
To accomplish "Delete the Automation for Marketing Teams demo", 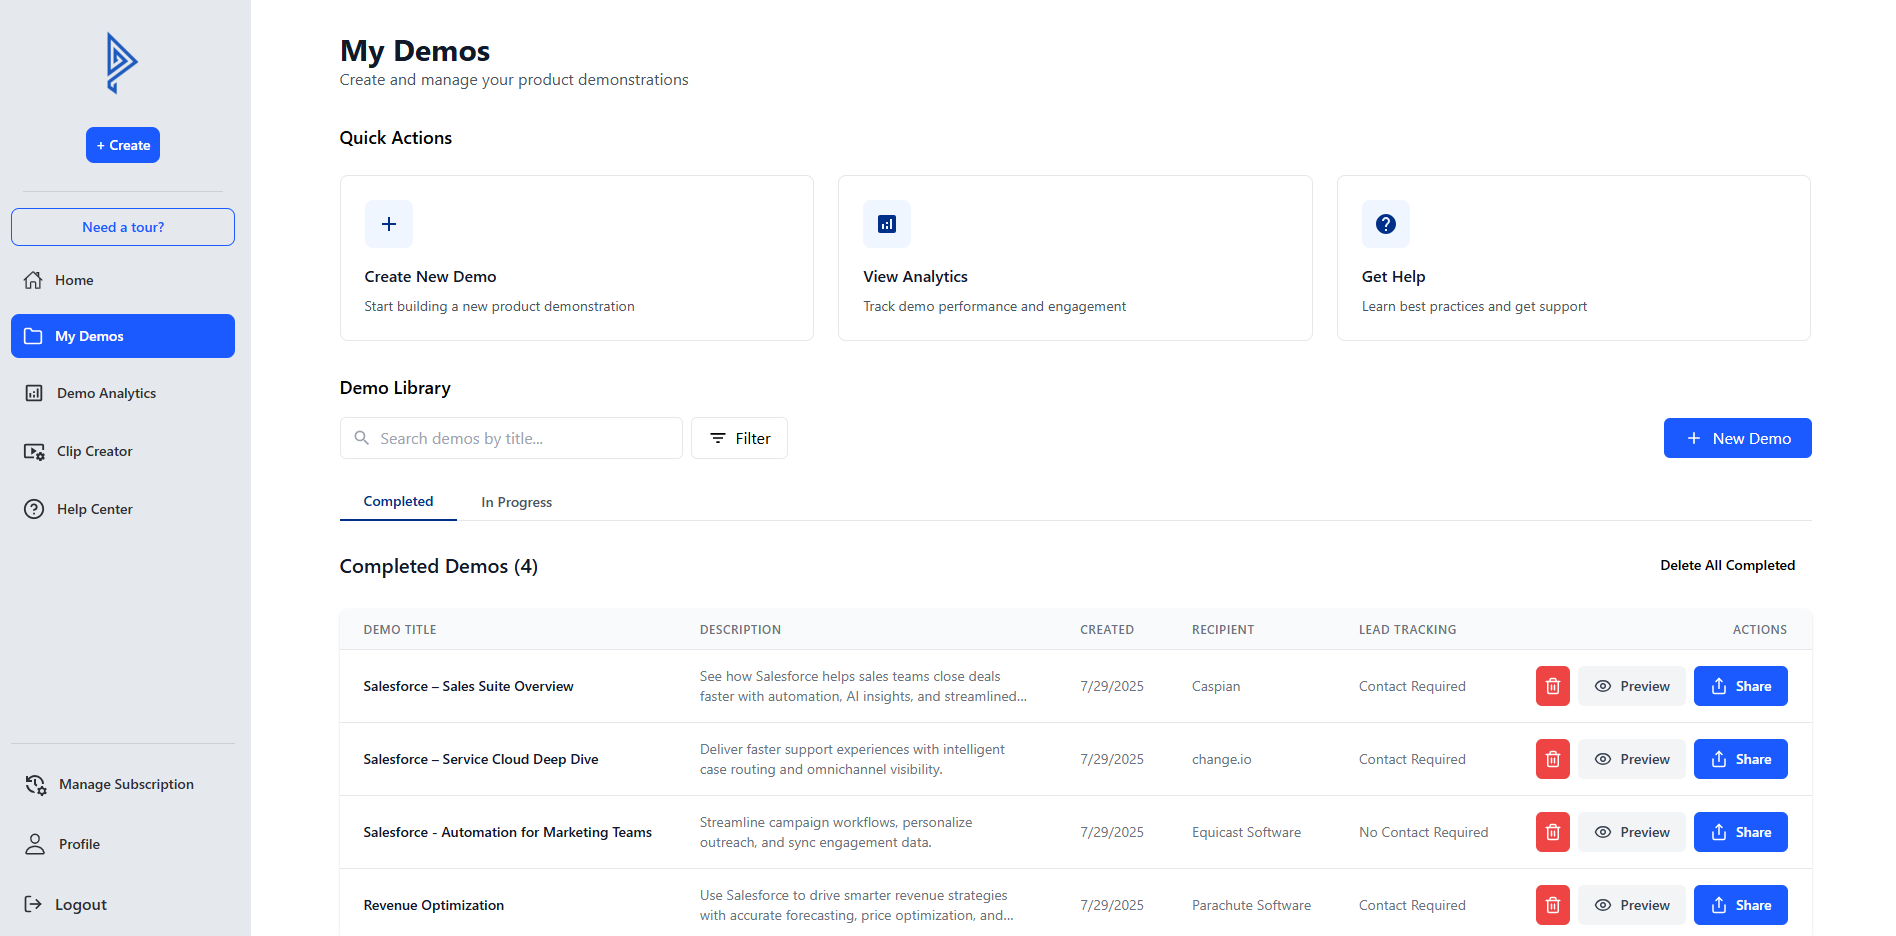I will (x=1553, y=832).
